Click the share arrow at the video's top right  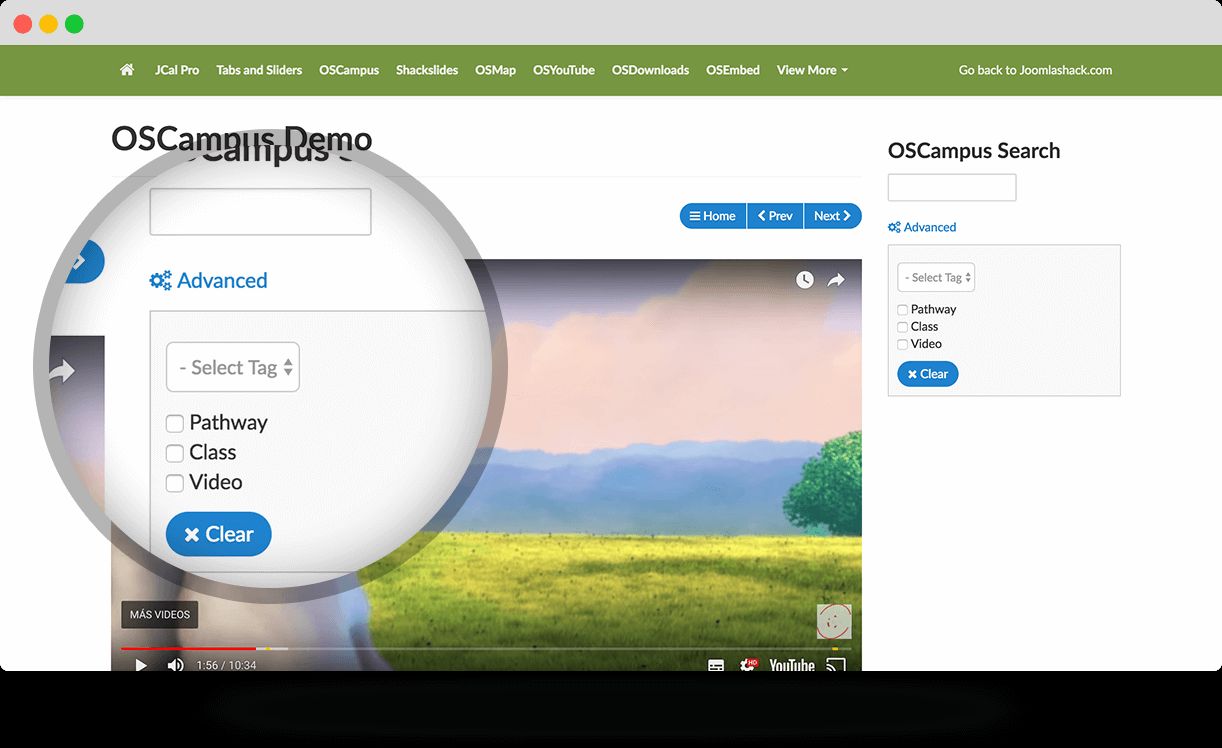pos(836,280)
